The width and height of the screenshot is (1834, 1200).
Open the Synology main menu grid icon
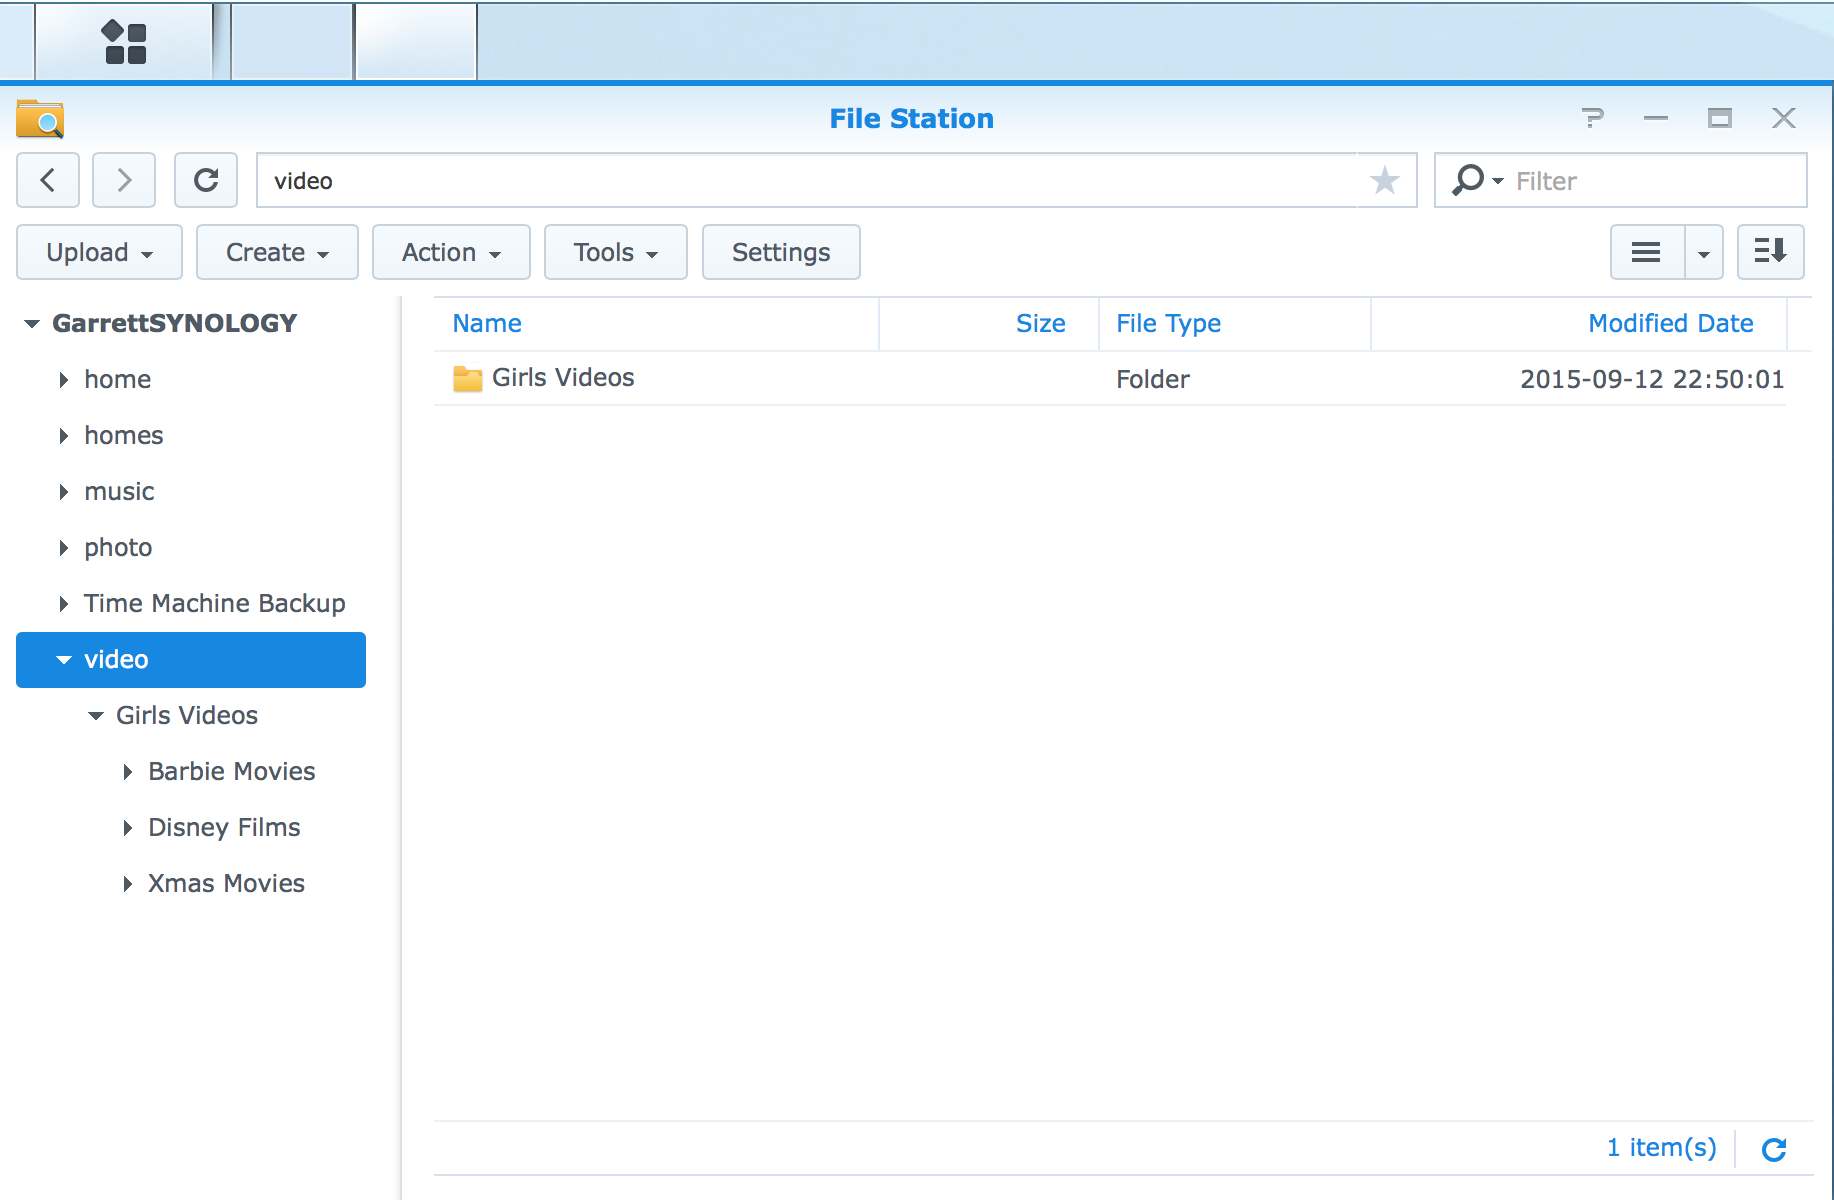click(x=125, y=42)
